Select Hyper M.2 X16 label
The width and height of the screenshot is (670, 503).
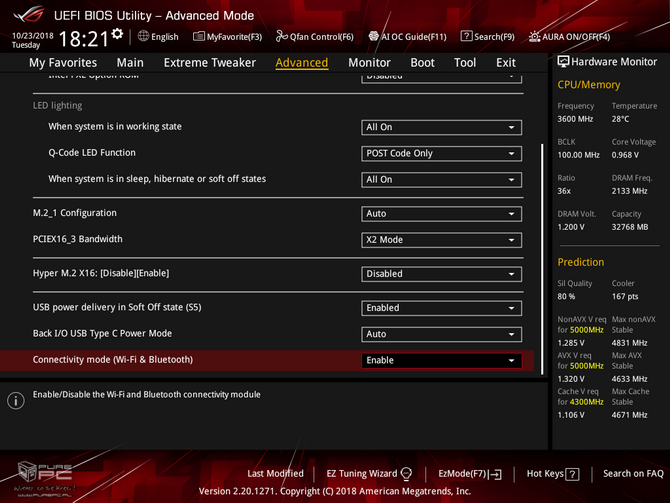point(101,273)
